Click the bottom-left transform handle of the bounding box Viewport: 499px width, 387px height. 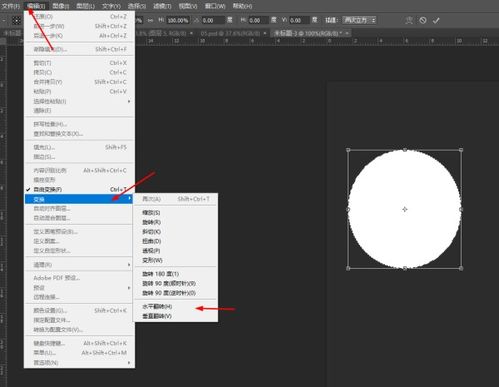pyautogui.click(x=348, y=268)
